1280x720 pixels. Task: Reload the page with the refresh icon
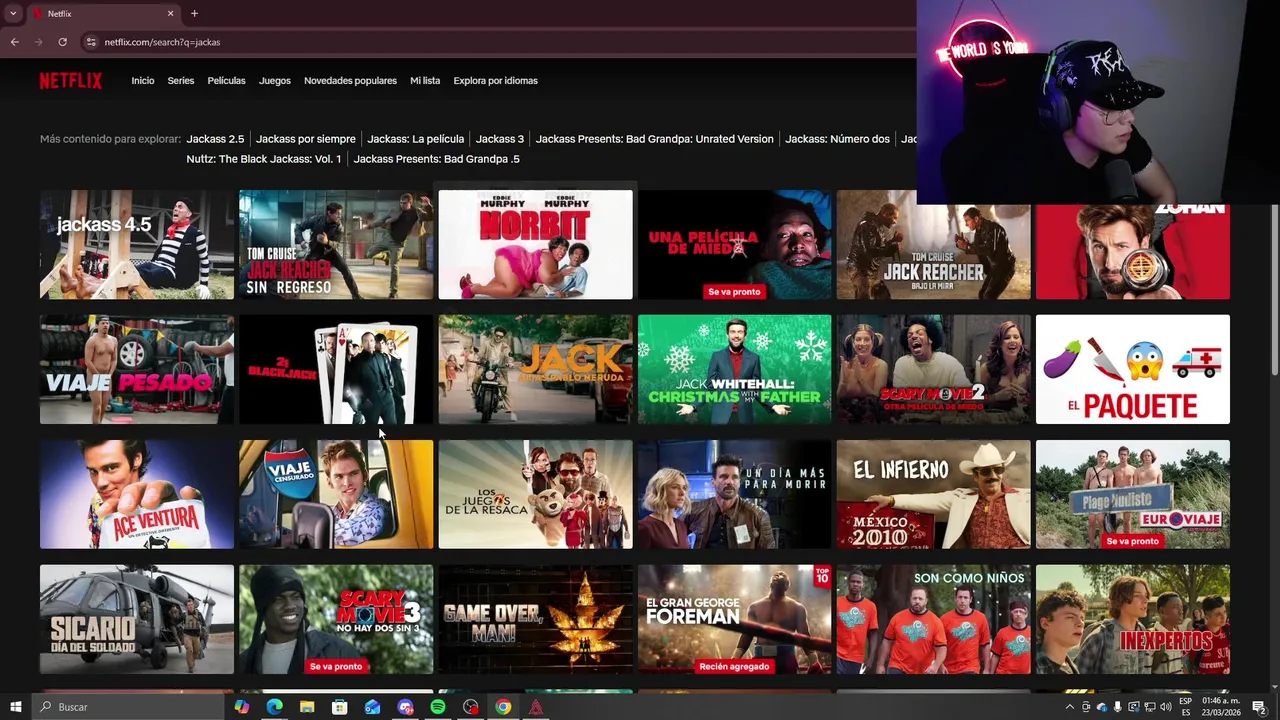click(62, 42)
